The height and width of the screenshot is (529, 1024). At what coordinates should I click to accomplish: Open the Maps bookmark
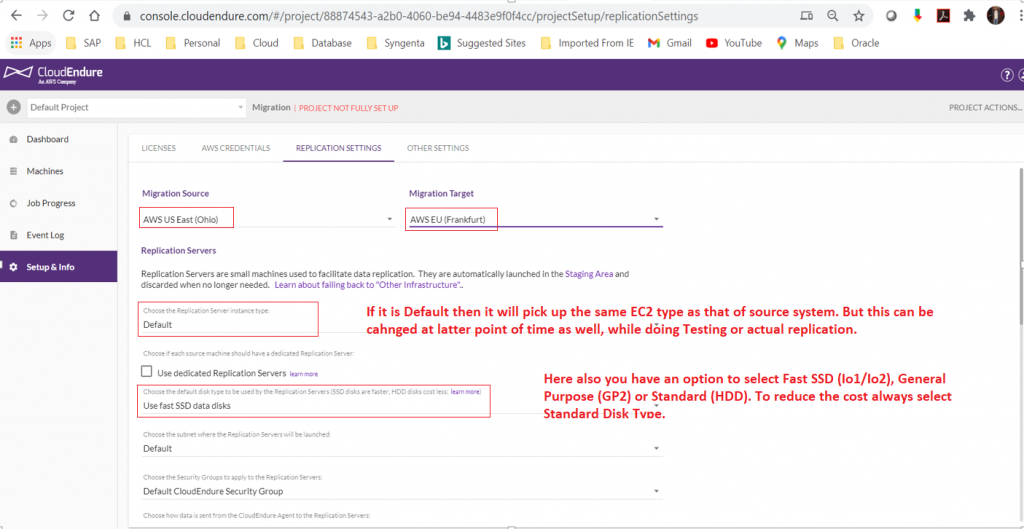pos(797,43)
